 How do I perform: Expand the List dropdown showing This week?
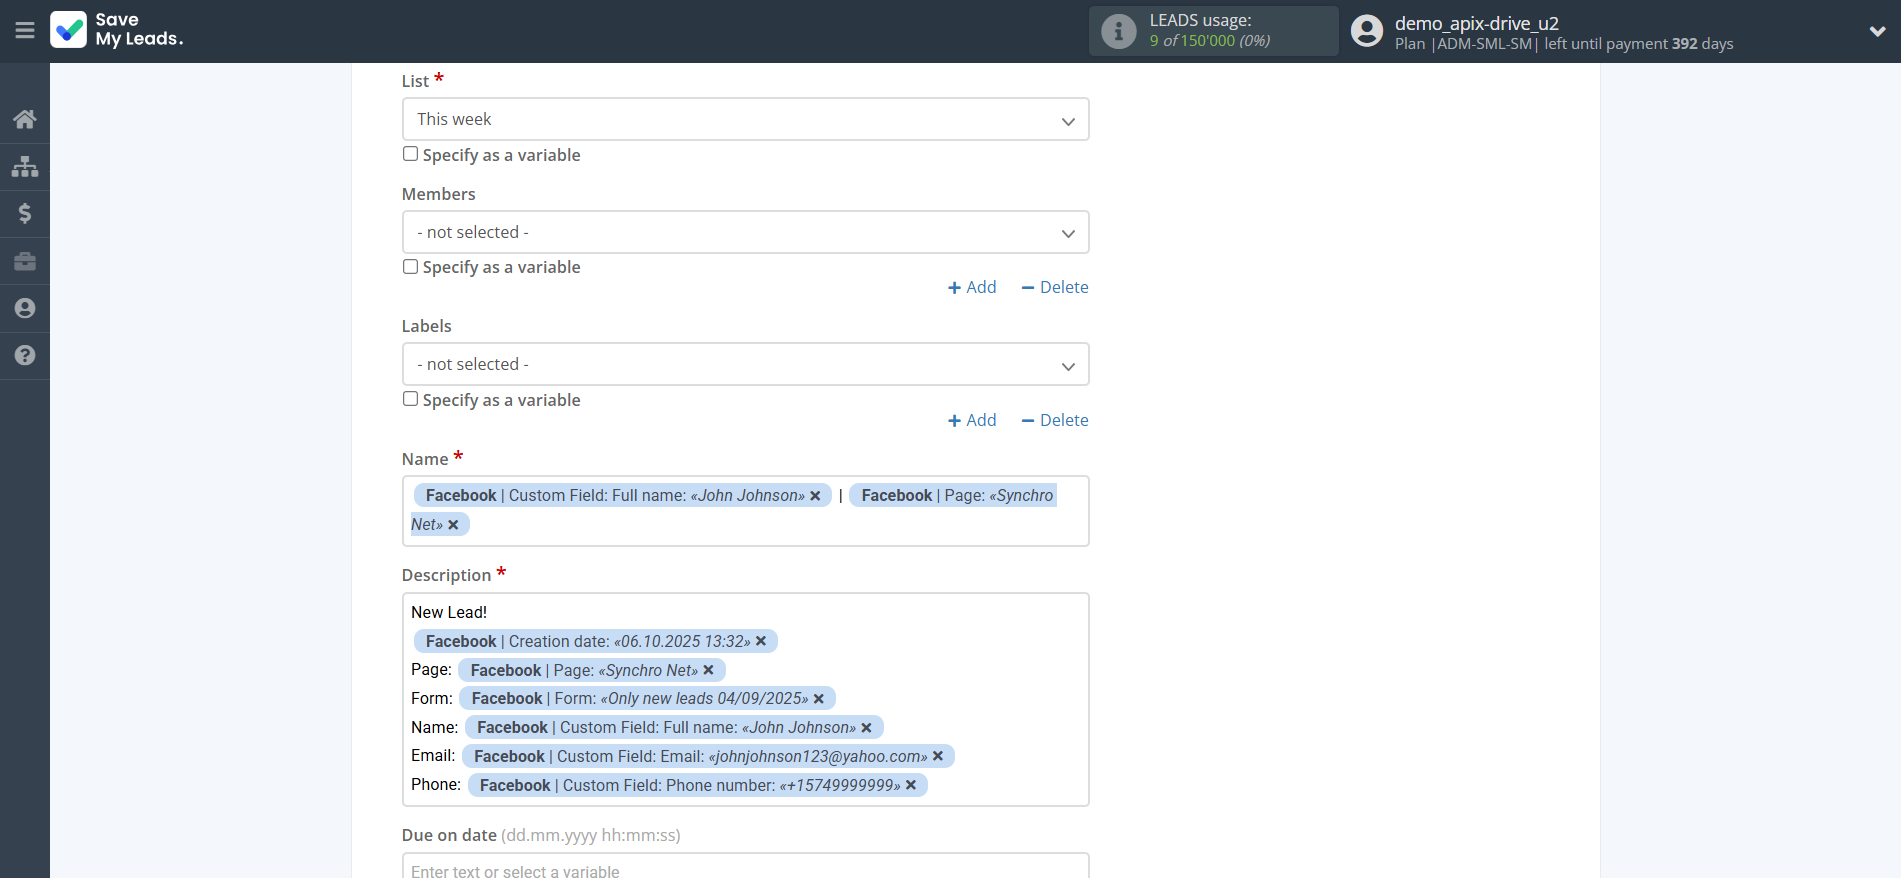click(x=745, y=120)
